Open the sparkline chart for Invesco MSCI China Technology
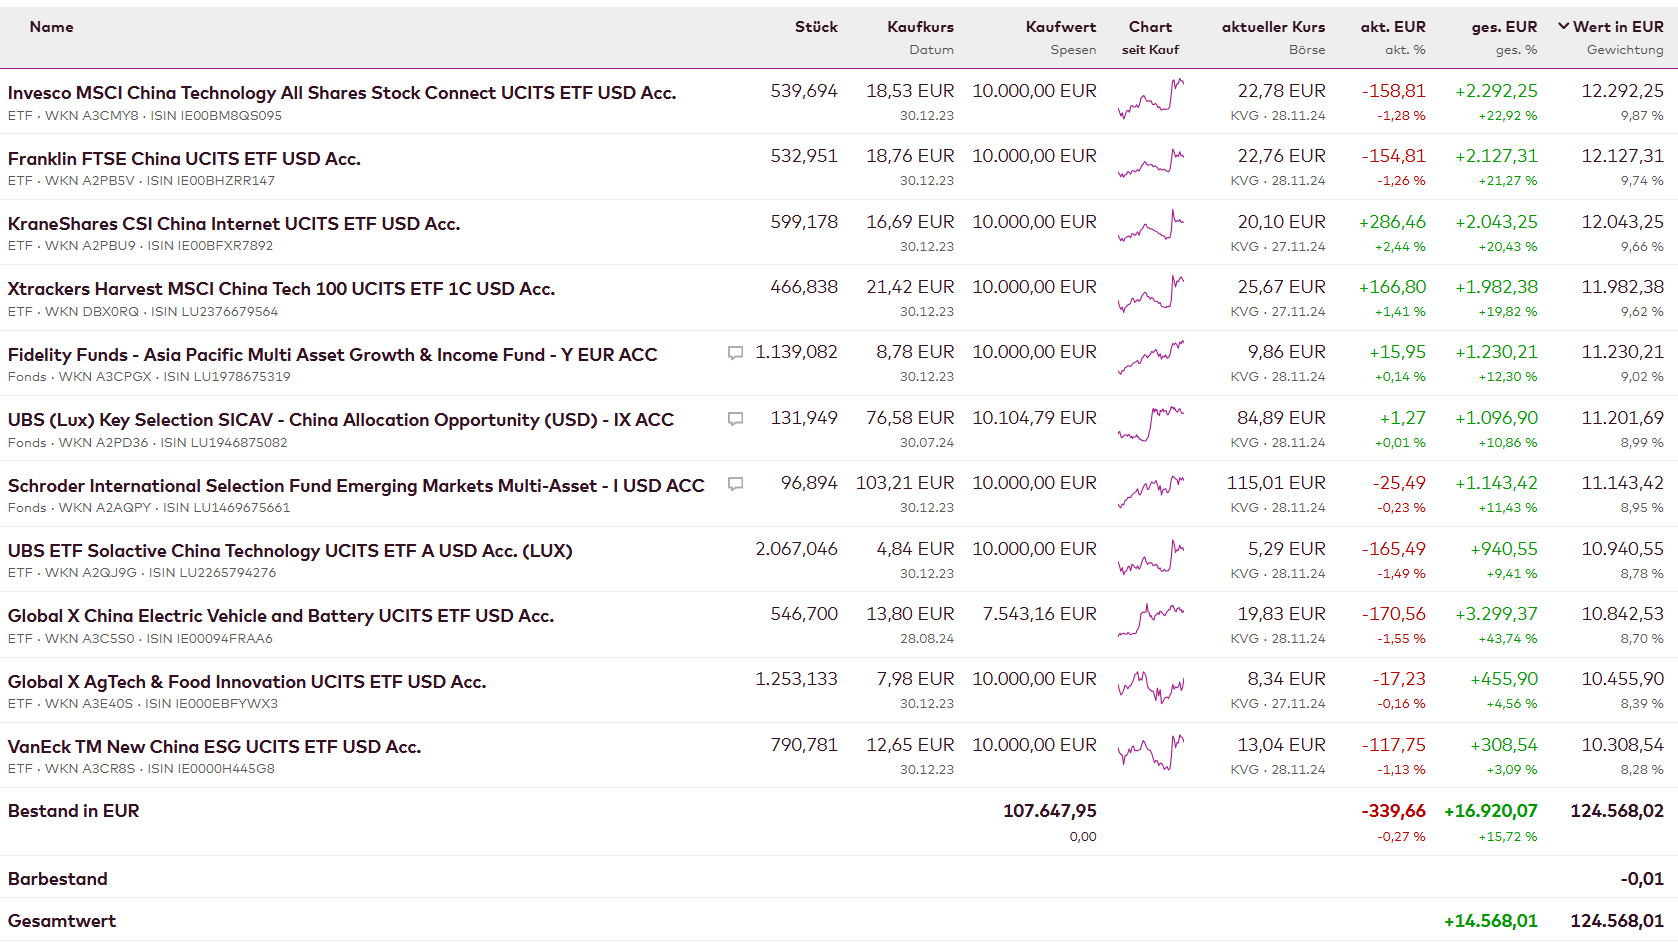This screenshot has height=942, width=1678. (x=1150, y=98)
